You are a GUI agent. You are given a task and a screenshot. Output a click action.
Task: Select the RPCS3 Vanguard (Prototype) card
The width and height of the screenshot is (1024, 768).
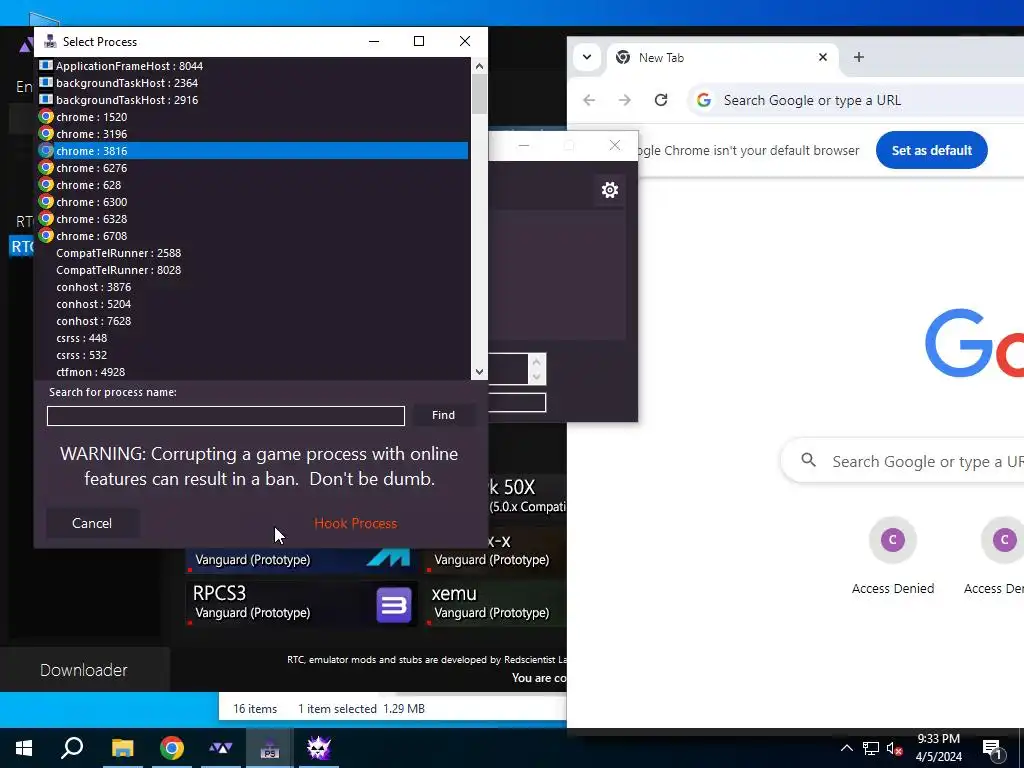tap(302, 603)
